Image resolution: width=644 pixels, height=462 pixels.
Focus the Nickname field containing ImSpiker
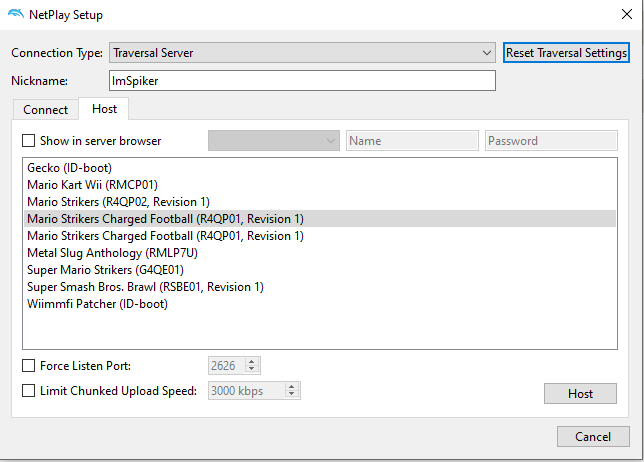pyautogui.click(x=302, y=80)
